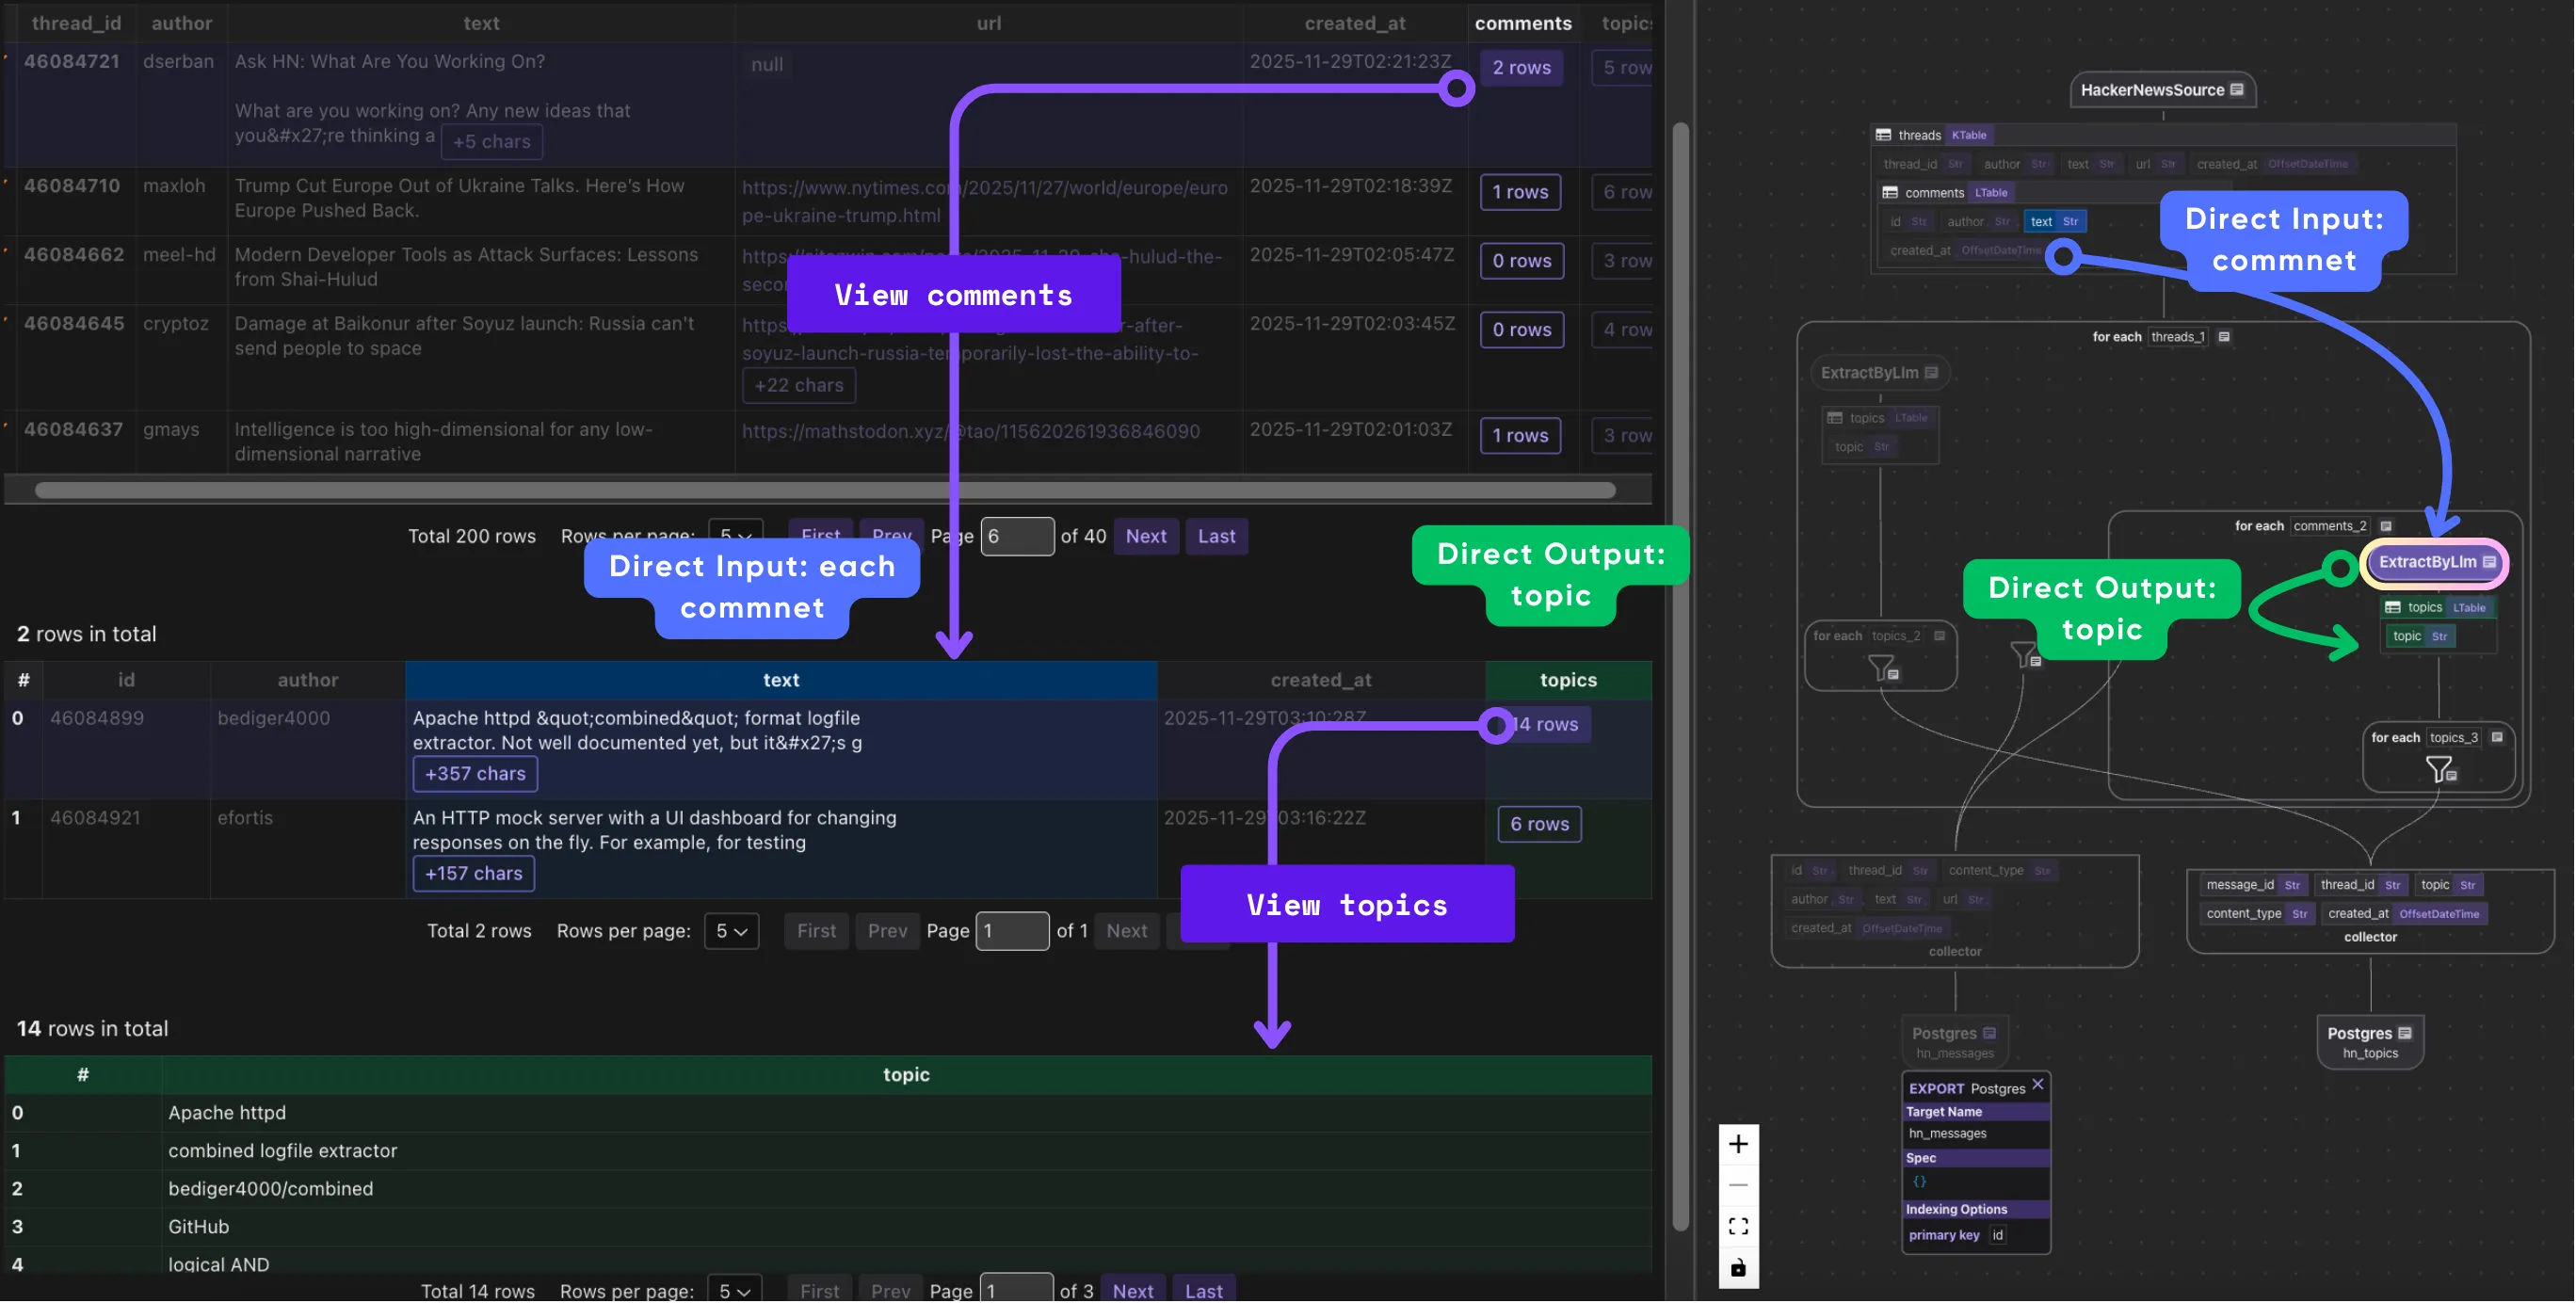The height and width of the screenshot is (1303, 2576).
Task: Open HackerNewsSource node details icon
Action: tap(2237, 90)
